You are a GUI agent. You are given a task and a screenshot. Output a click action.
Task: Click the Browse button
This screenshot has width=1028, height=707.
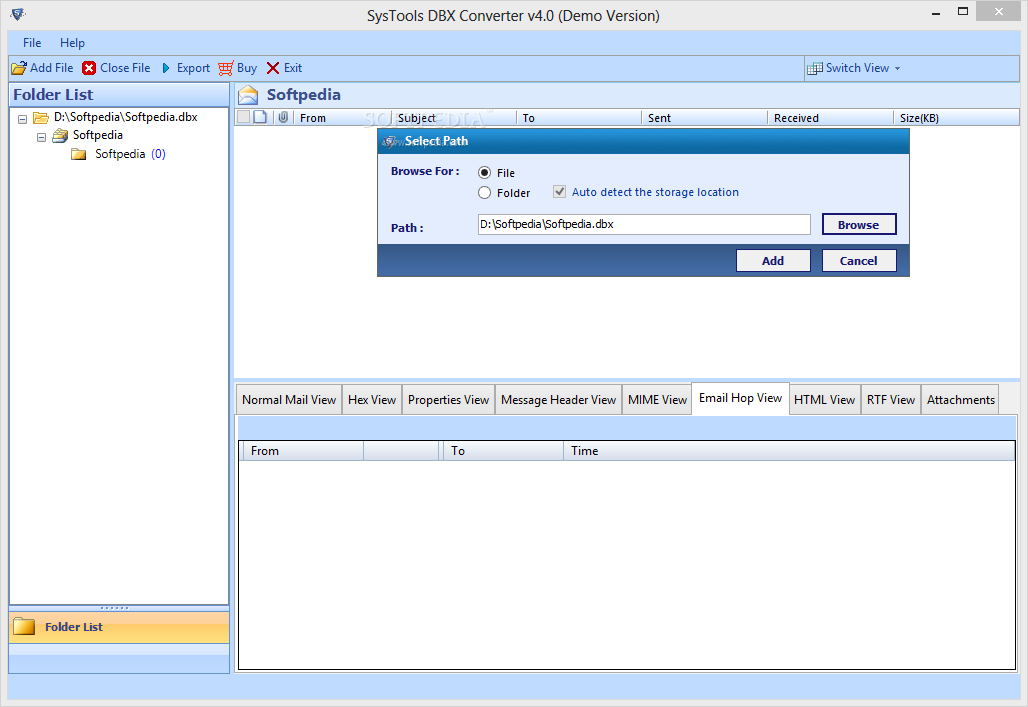[859, 224]
